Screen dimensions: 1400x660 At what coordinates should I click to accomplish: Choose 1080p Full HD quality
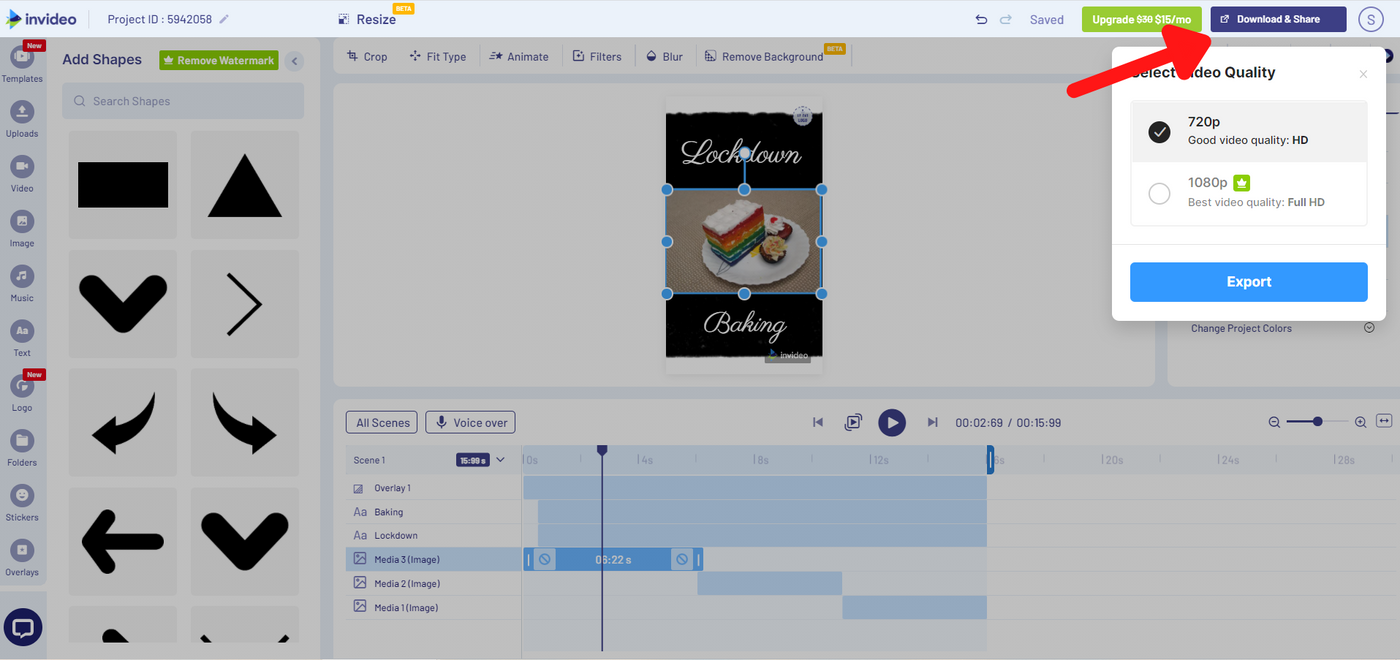pos(1248,192)
